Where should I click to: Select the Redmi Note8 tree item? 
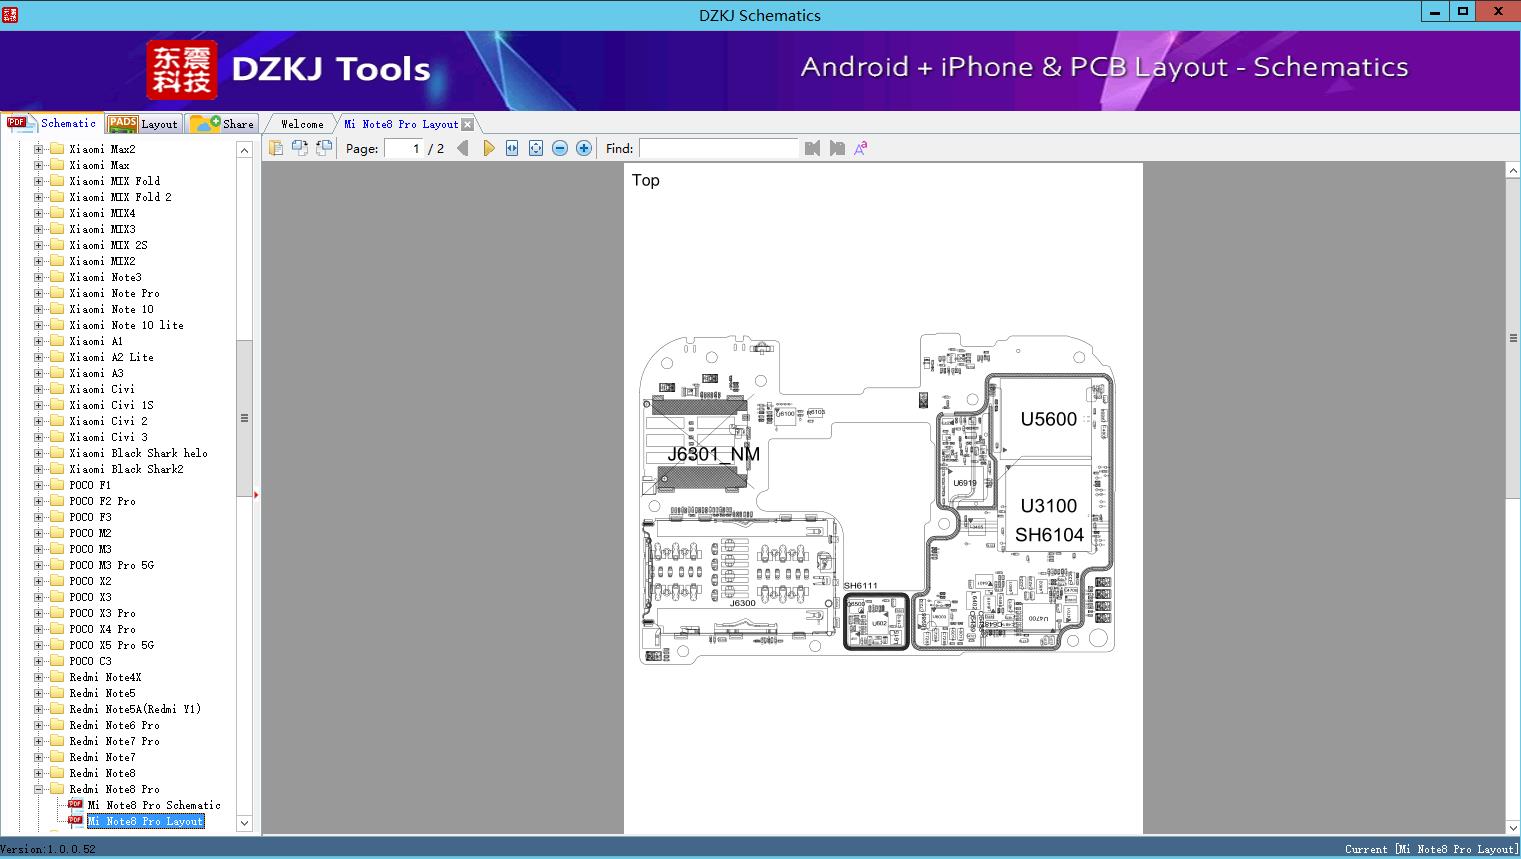click(x=102, y=773)
